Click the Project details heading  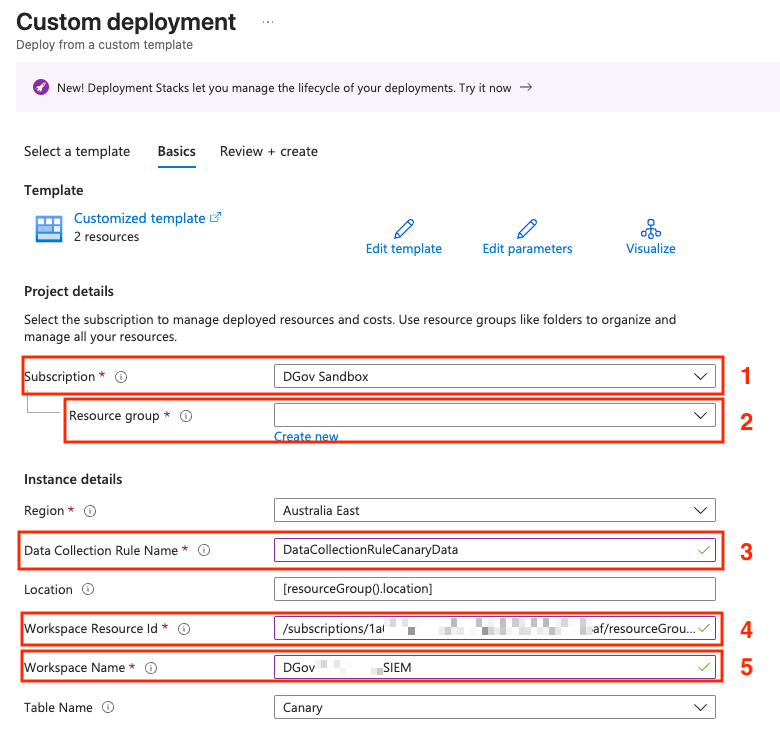pos(69,291)
